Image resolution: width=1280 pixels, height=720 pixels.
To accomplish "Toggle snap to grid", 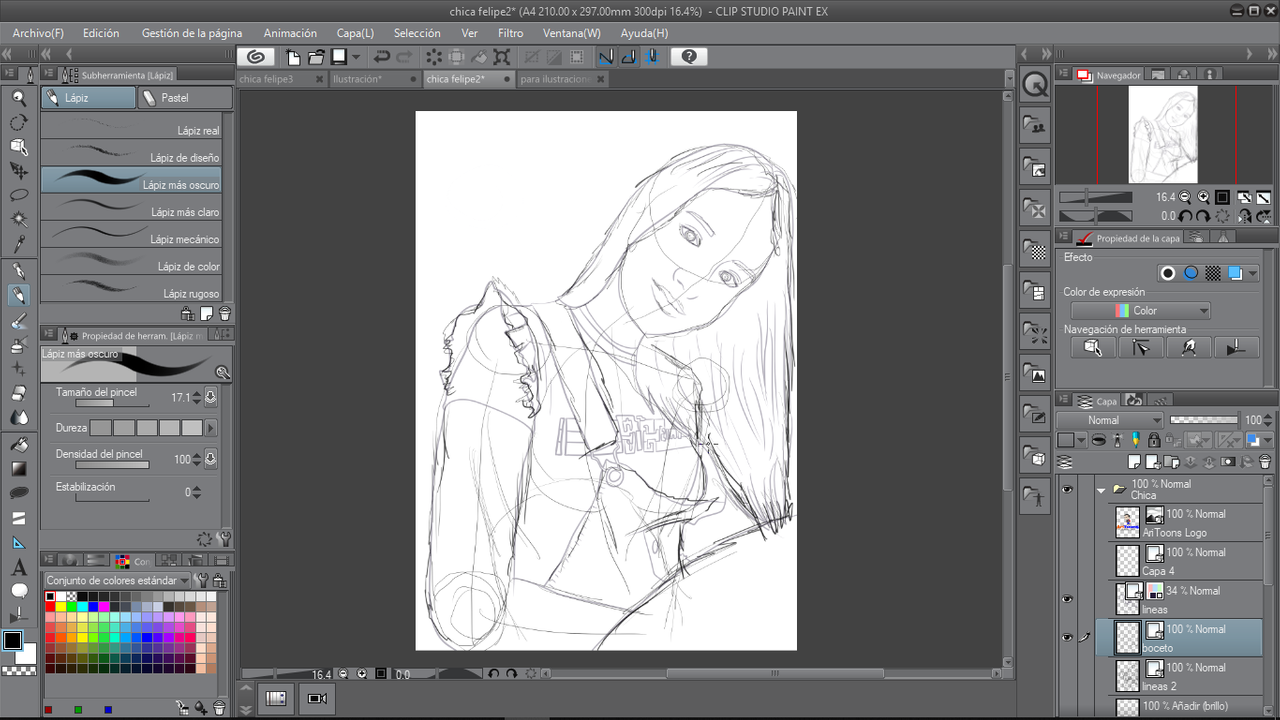I will click(652, 57).
